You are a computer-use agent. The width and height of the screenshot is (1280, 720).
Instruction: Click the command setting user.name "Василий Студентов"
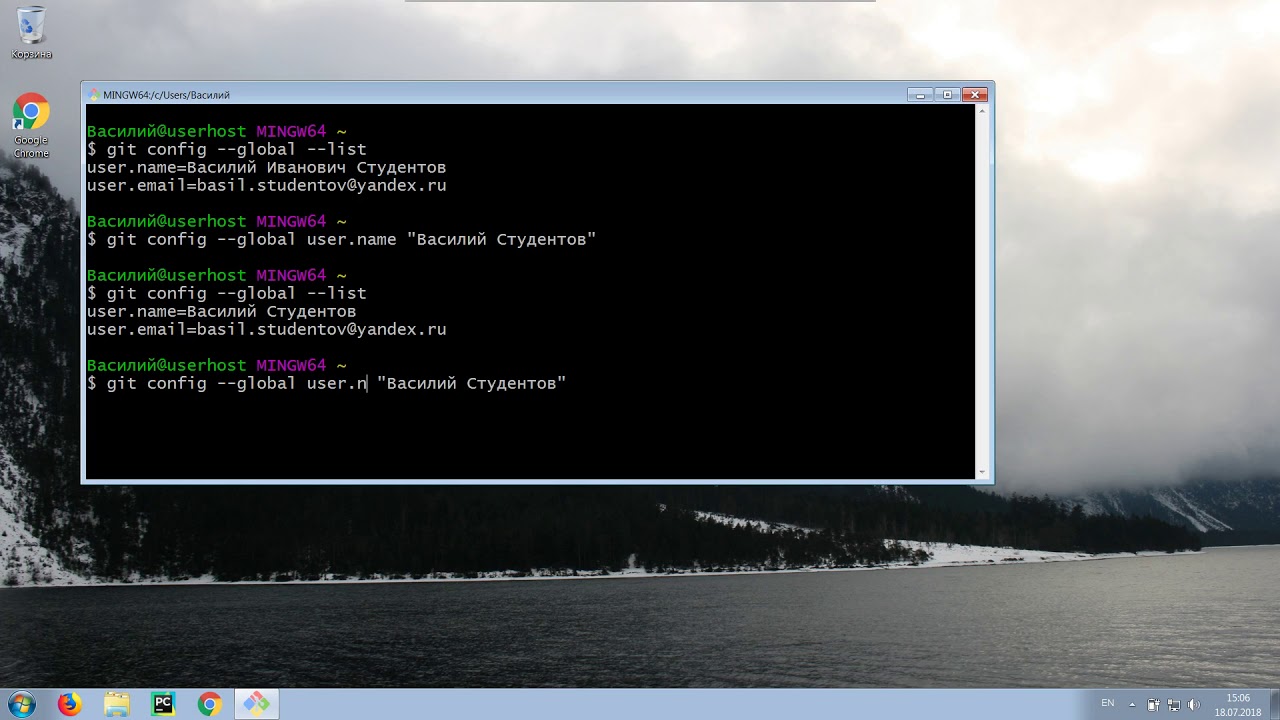point(342,240)
